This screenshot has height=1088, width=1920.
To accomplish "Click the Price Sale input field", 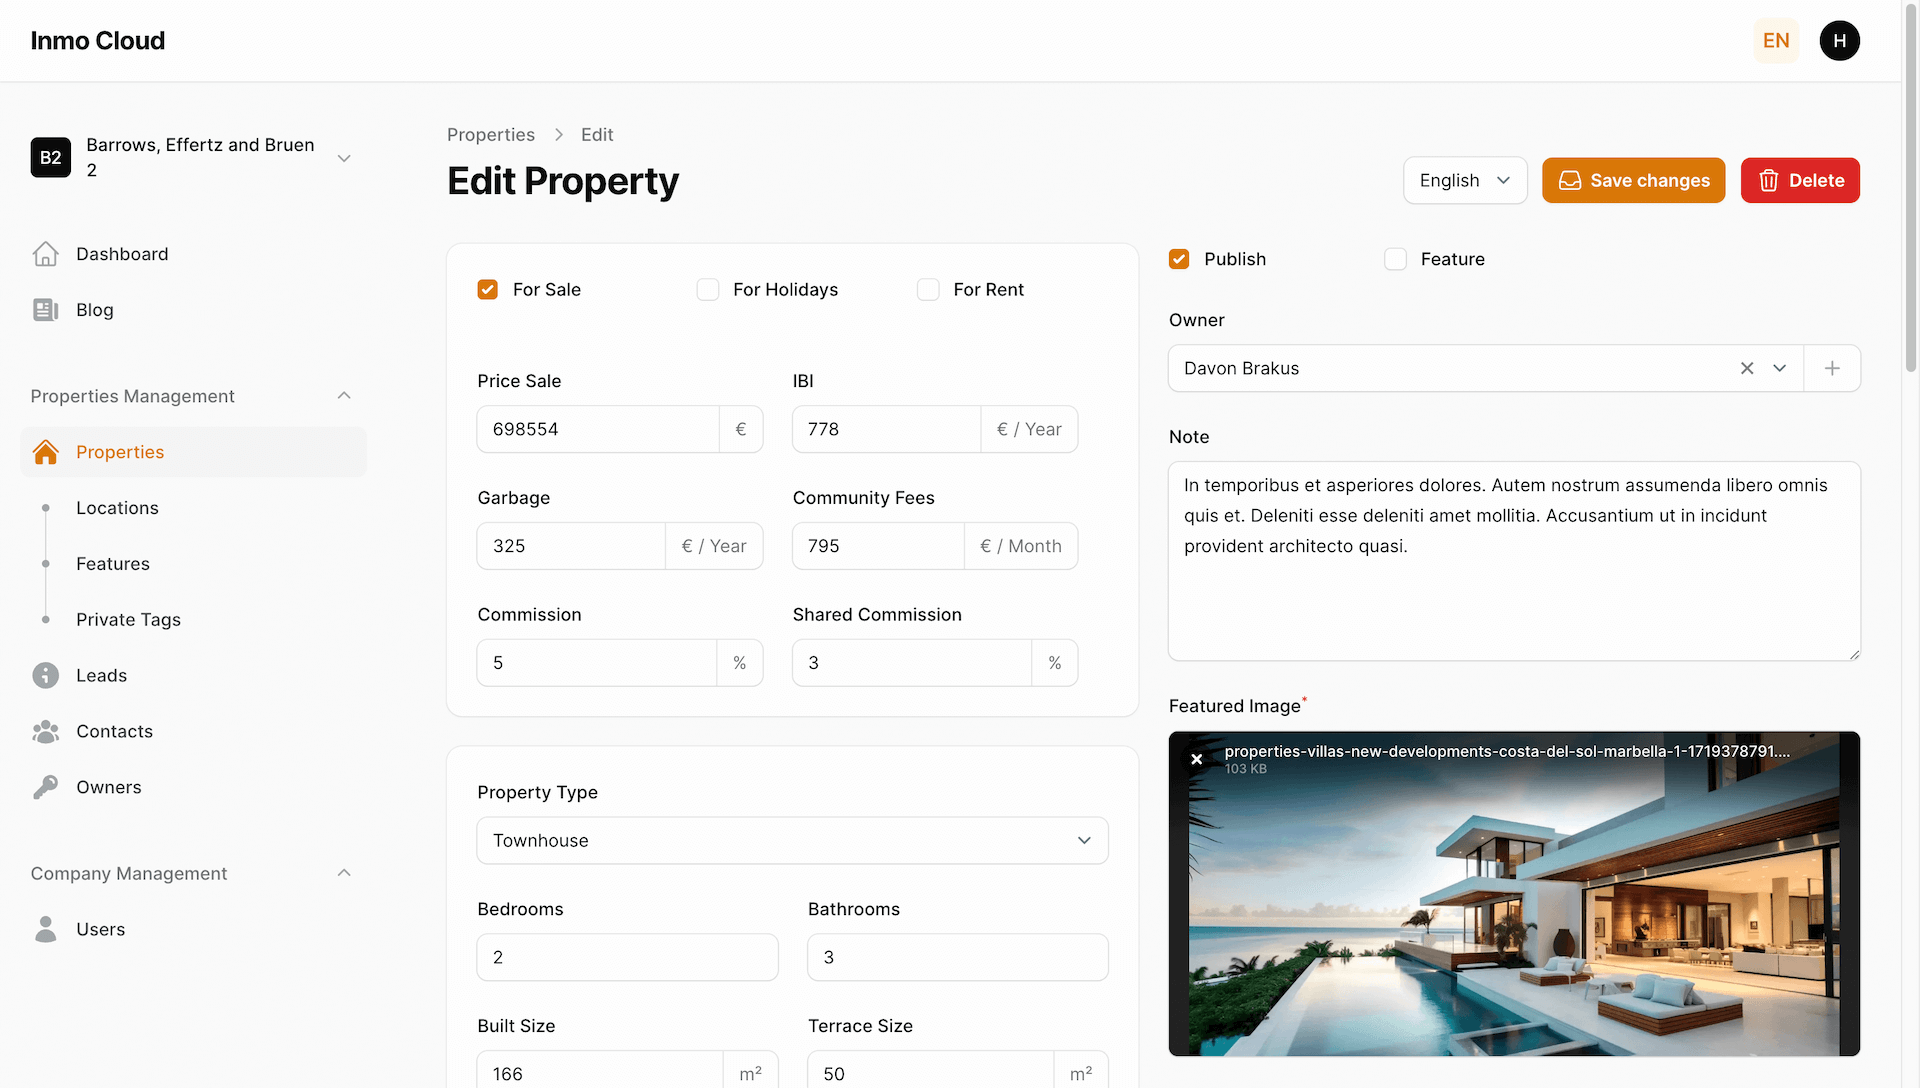I will [x=598, y=429].
